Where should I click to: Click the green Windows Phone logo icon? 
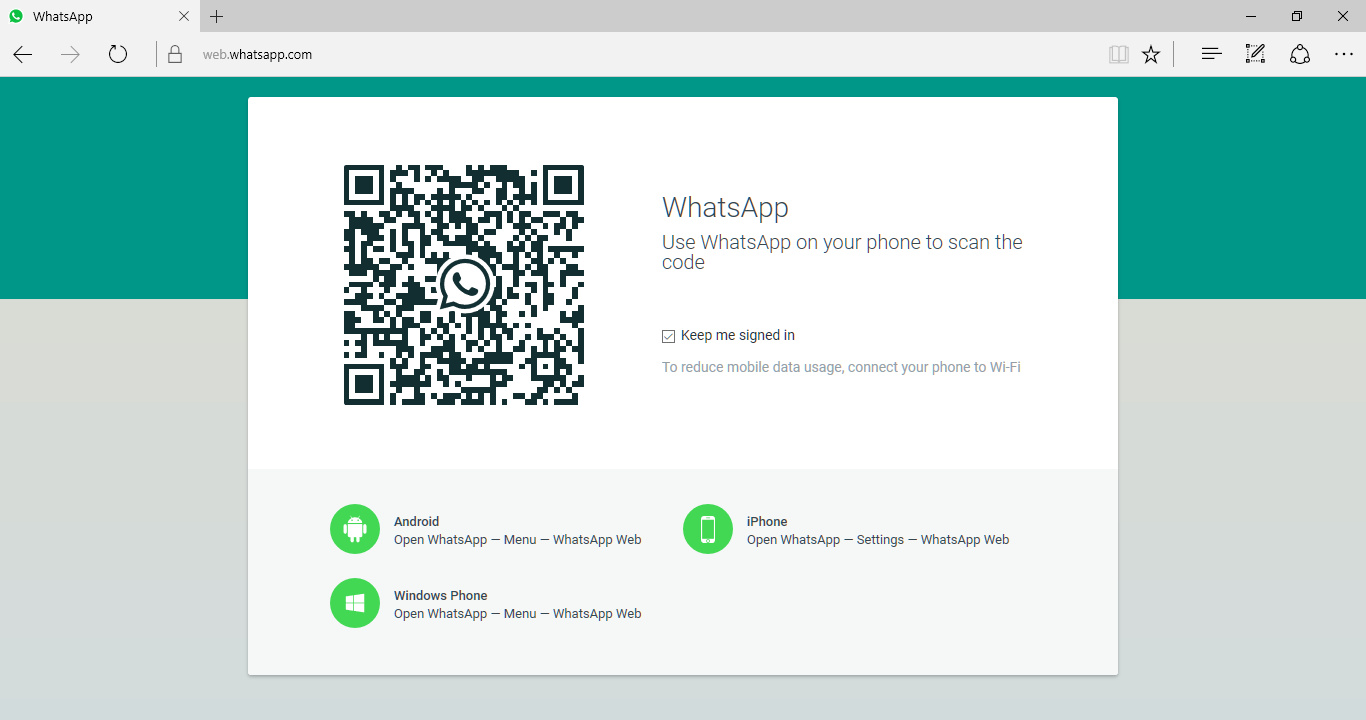point(355,603)
